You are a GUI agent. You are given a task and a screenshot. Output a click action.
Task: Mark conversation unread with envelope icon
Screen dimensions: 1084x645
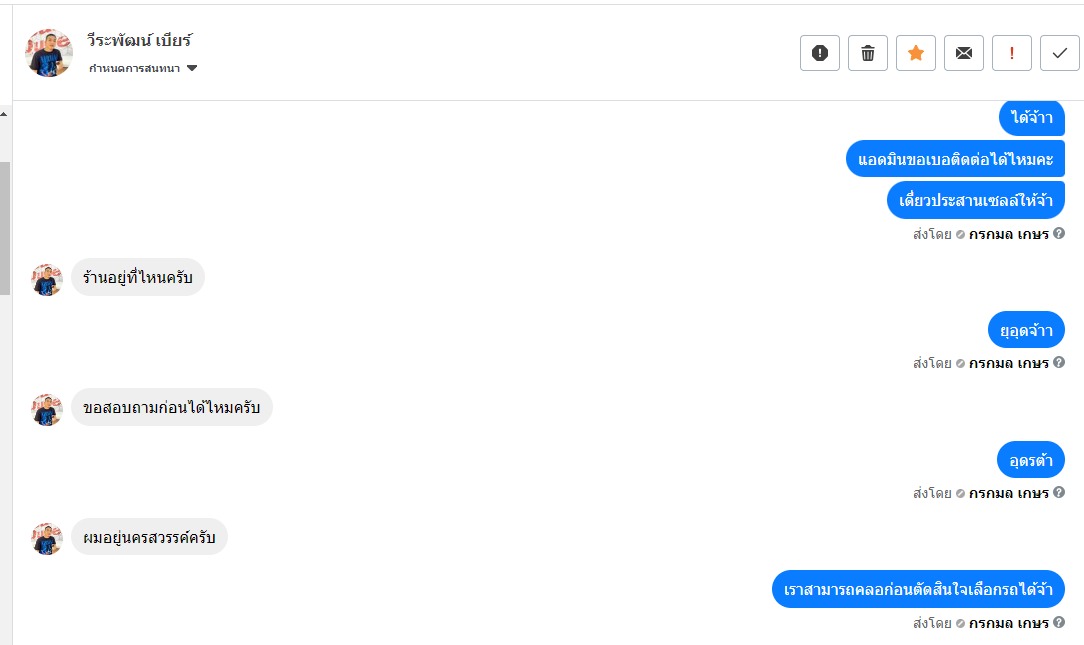964,53
